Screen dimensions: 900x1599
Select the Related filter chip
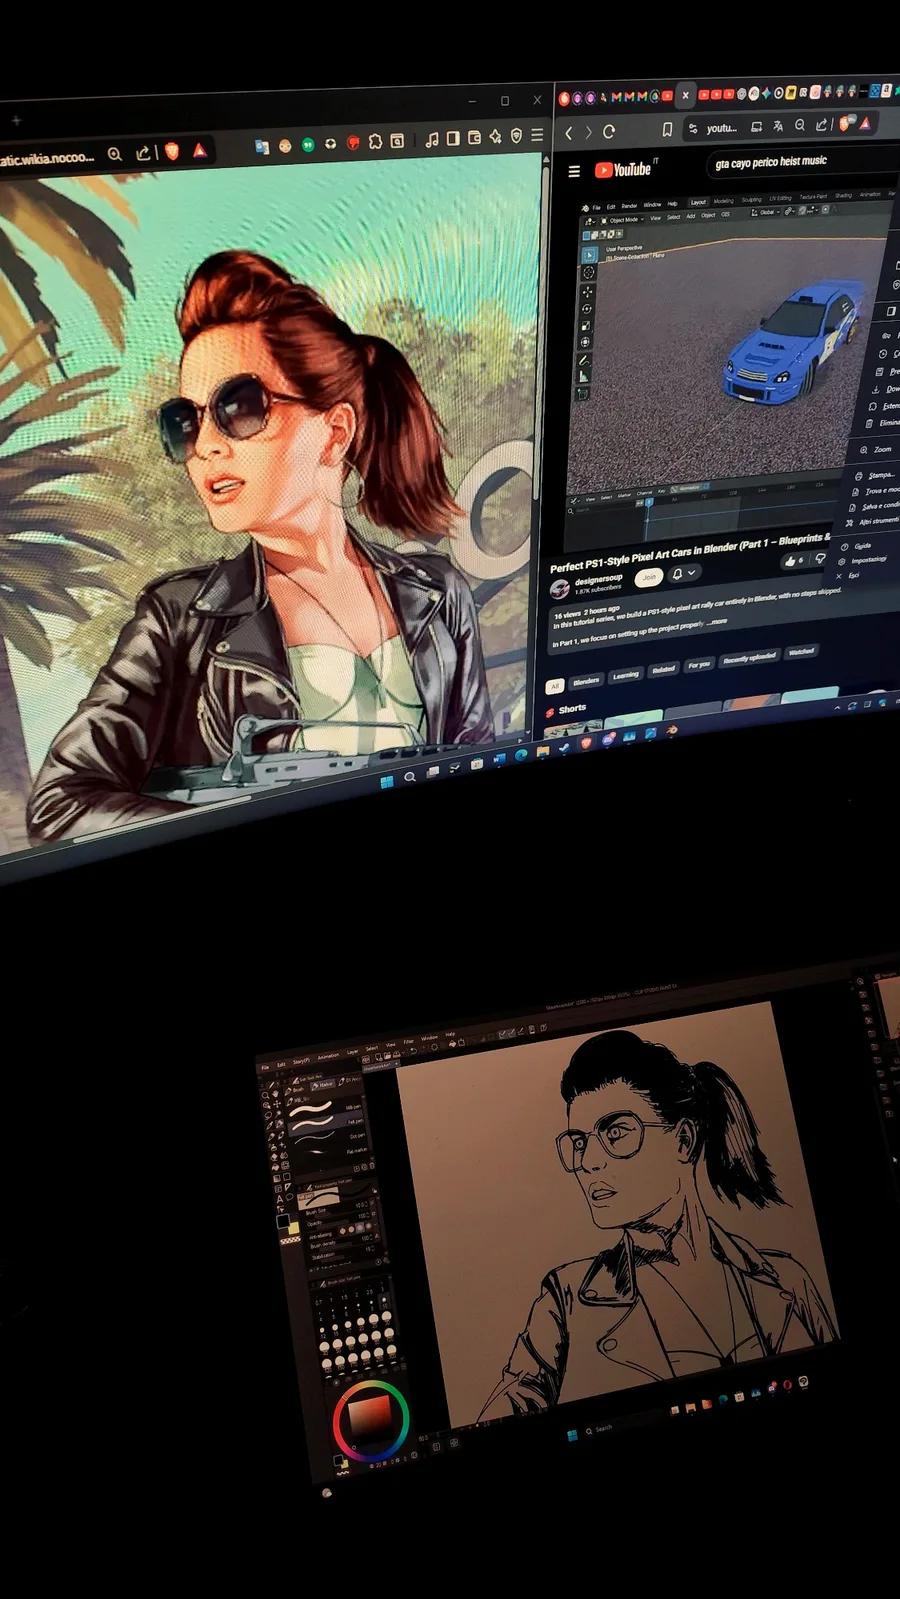click(x=663, y=669)
